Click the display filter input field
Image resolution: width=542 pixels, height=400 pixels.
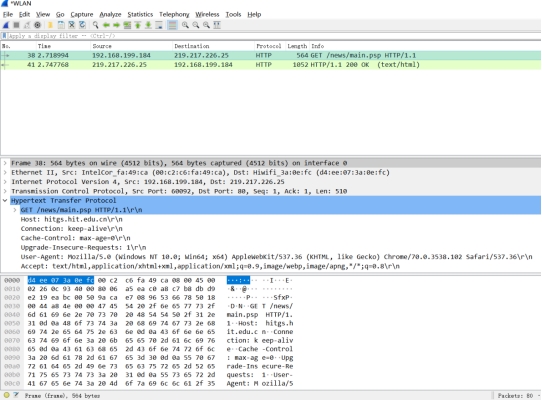[x=273, y=36]
